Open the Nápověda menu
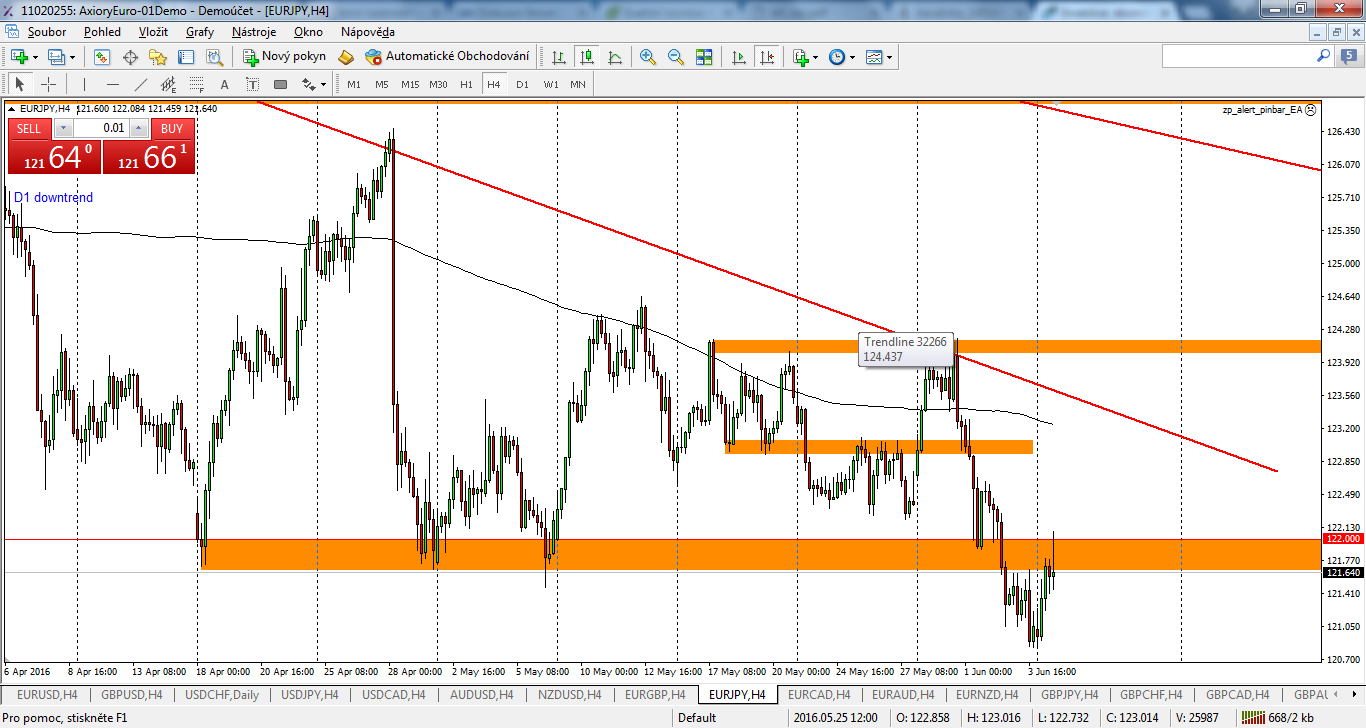This screenshot has height=728, width=1366. pyautogui.click(x=367, y=32)
